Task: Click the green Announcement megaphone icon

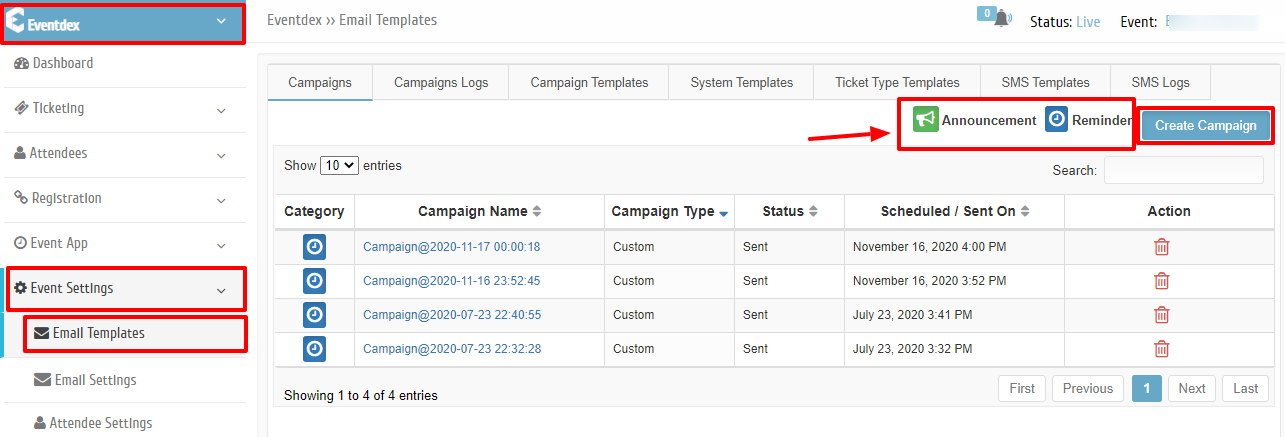Action: point(925,120)
